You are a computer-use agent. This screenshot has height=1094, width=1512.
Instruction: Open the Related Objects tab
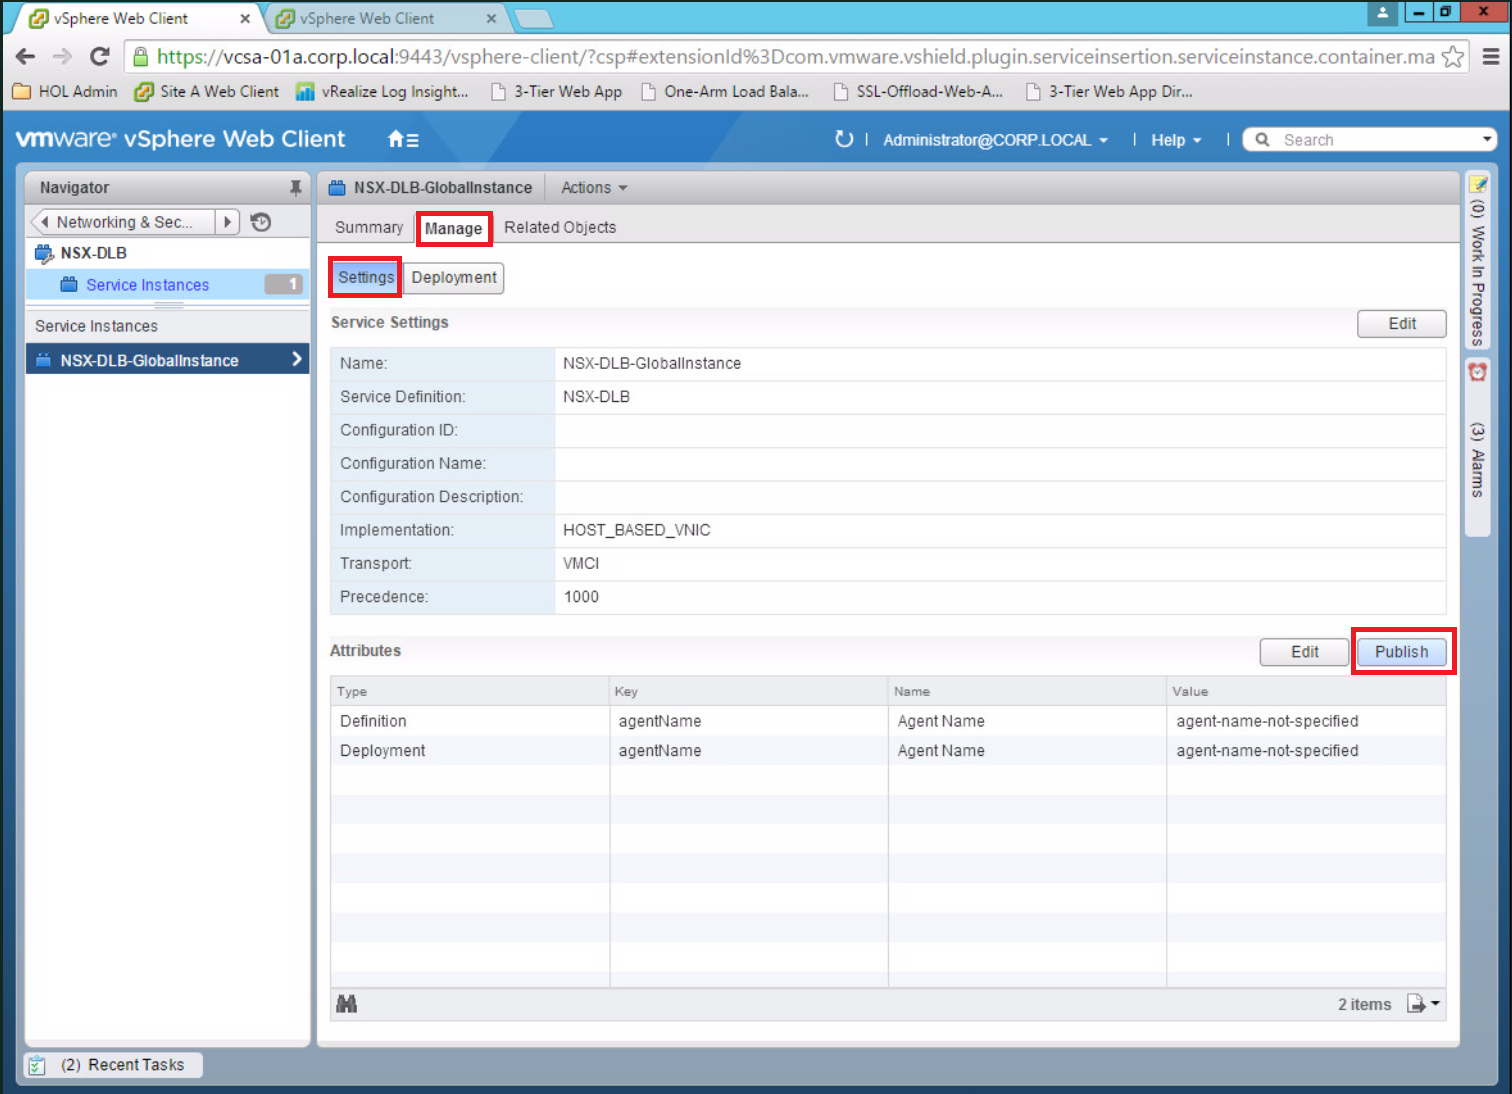(x=560, y=227)
